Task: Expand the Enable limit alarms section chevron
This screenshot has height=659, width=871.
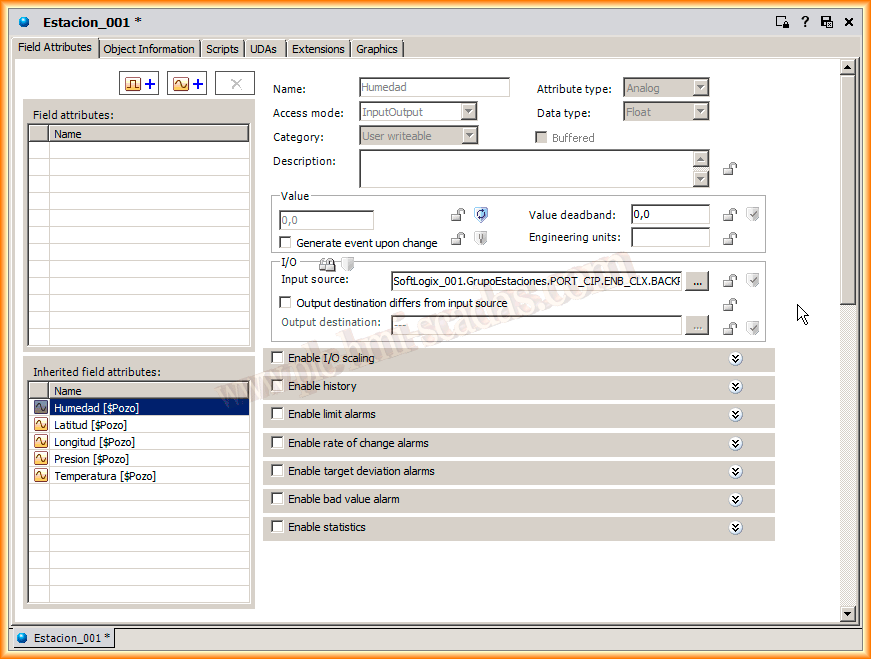Action: 736,415
